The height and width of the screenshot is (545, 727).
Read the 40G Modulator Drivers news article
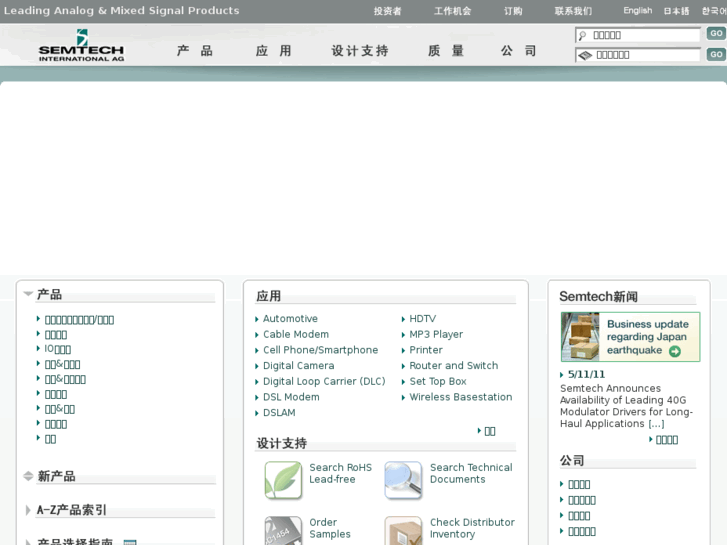[x=626, y=406]
